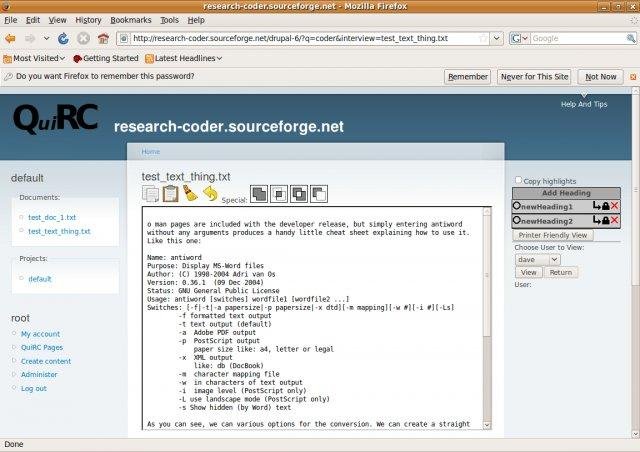Click the move arrow on newHeading1
The image size is (640, 452).
[x=597, y=206]
